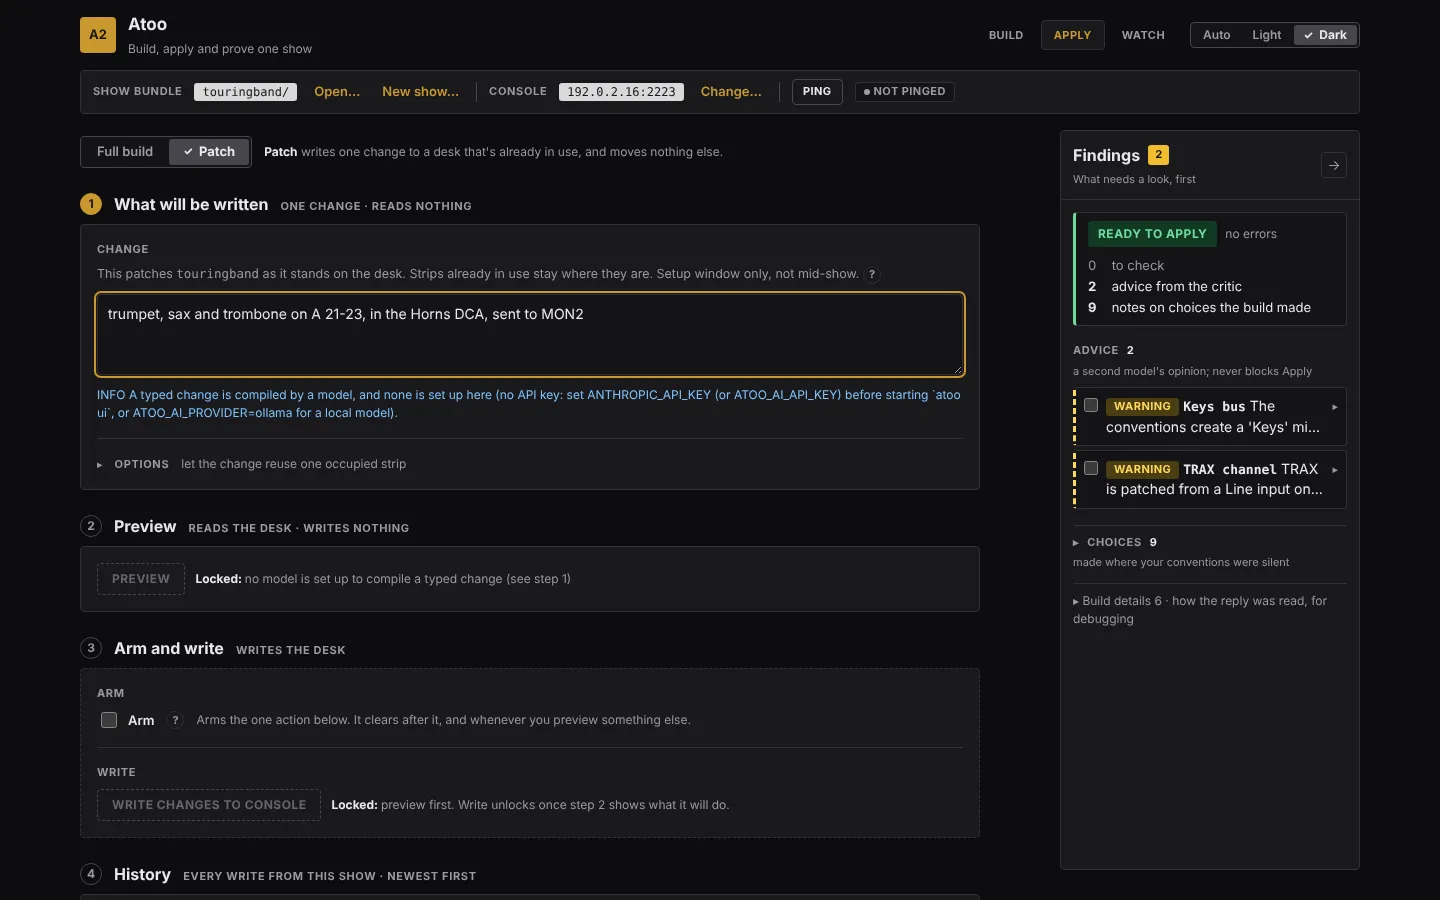The image size is (1440, 900).
Task: Click step 2 number circle
Action: click(91, 526)
